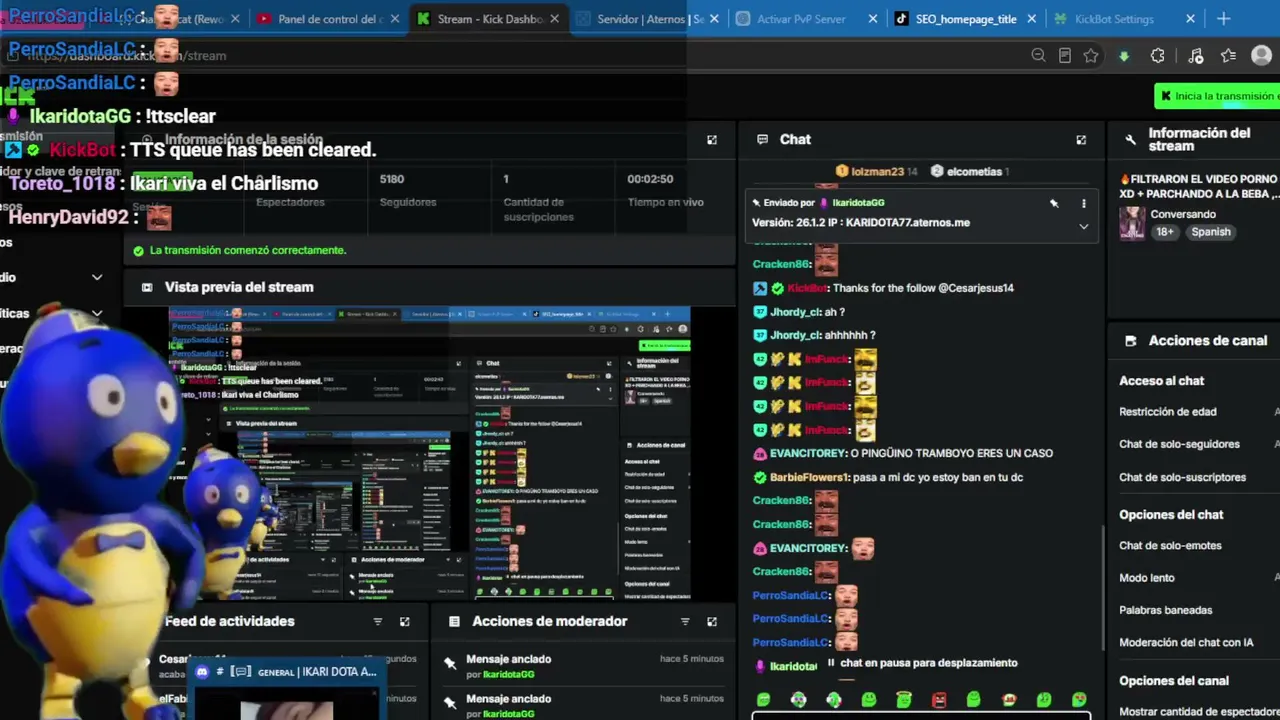Click BarbieFlowers1 username in chat
Image resolution: width=1280 pixels, height=720 pixels.
tap(809, 477)
